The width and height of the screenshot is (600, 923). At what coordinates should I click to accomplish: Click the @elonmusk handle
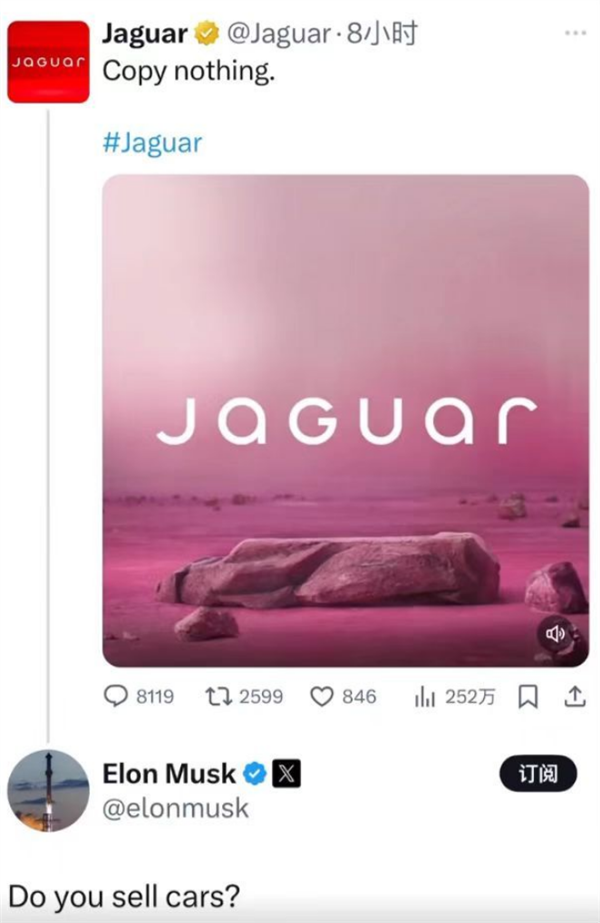[x=176, y=808]
